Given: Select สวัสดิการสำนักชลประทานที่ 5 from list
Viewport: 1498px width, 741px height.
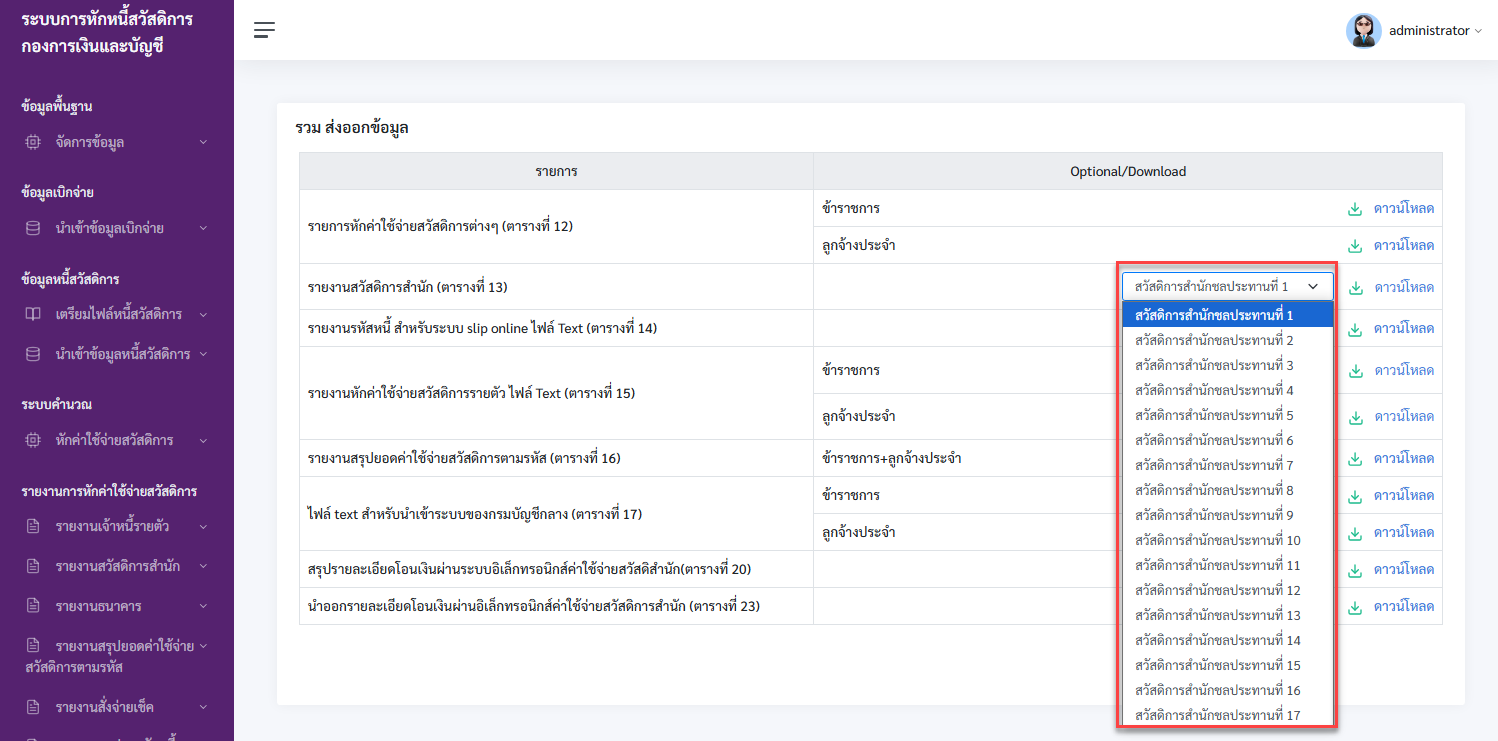Looking at the screenshot, I should coord(1227,415).
